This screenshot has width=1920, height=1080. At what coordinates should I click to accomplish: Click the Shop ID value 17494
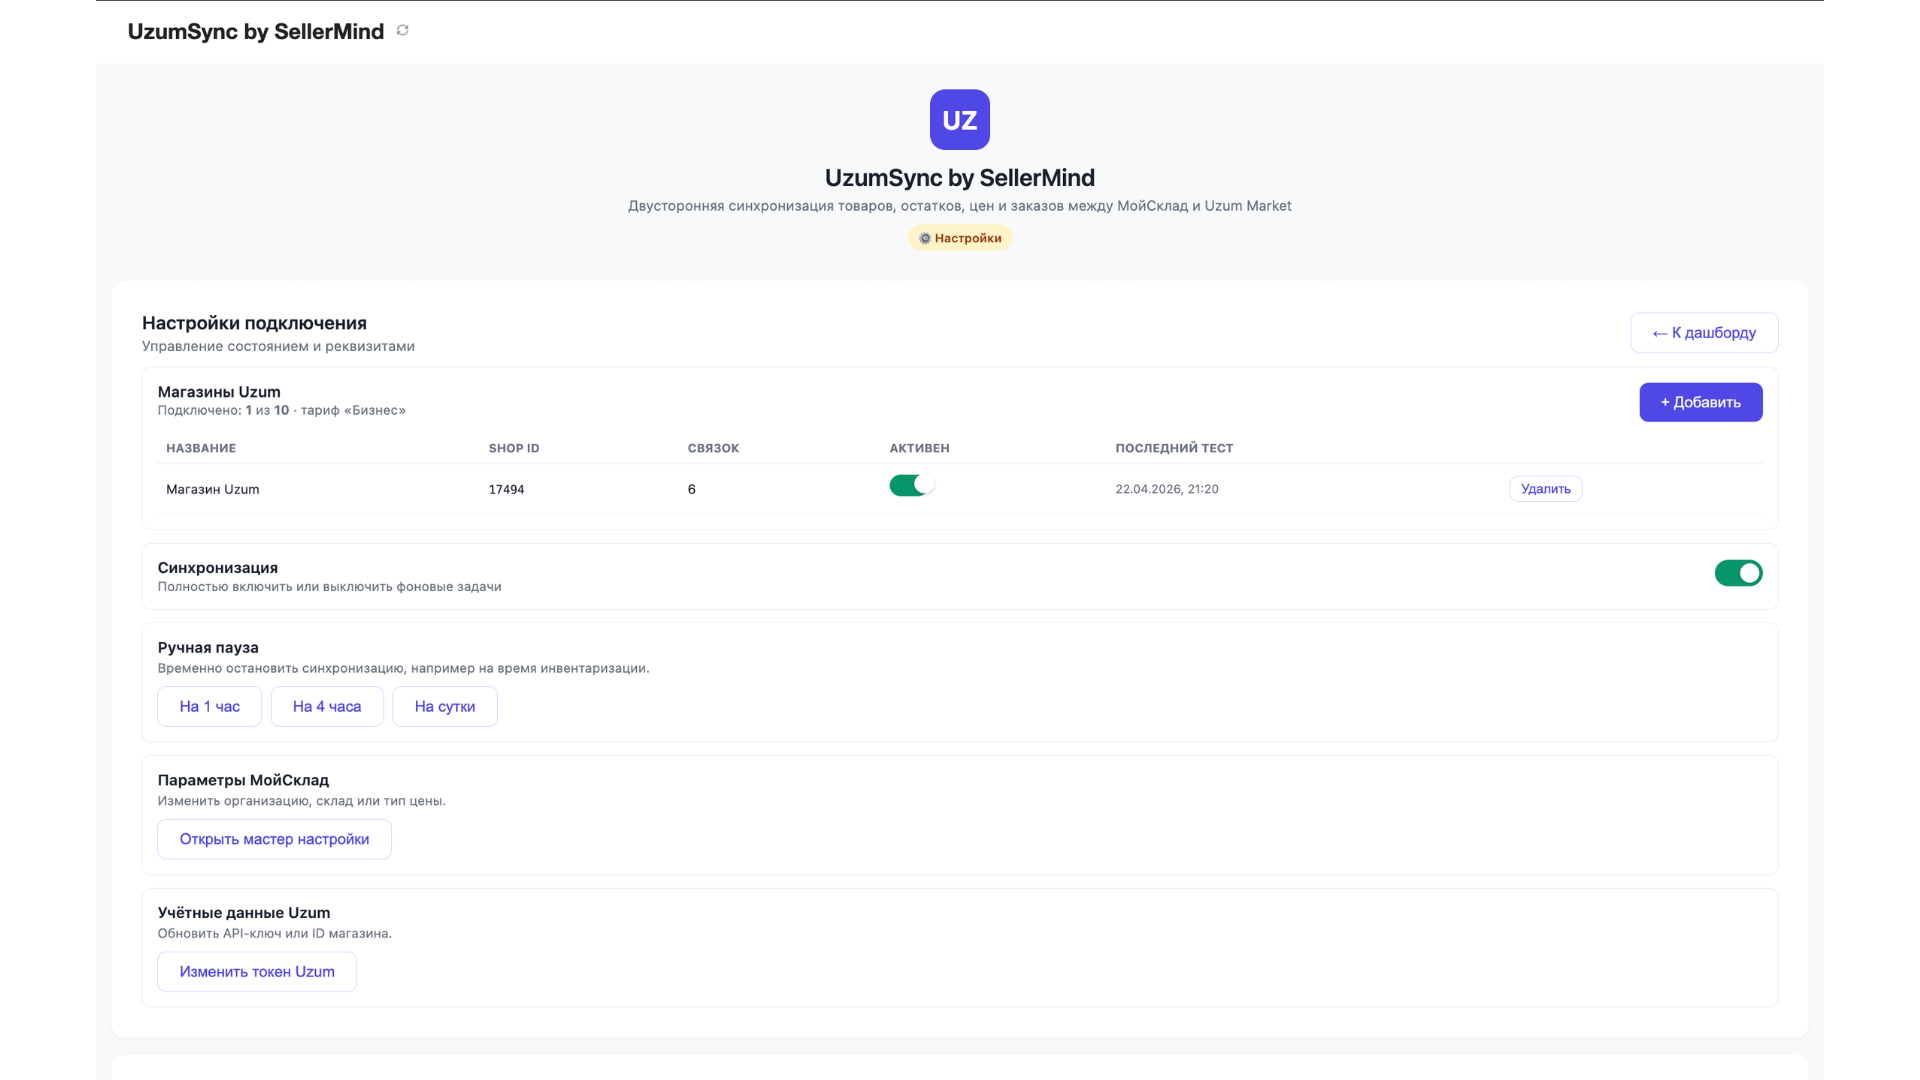506,489
